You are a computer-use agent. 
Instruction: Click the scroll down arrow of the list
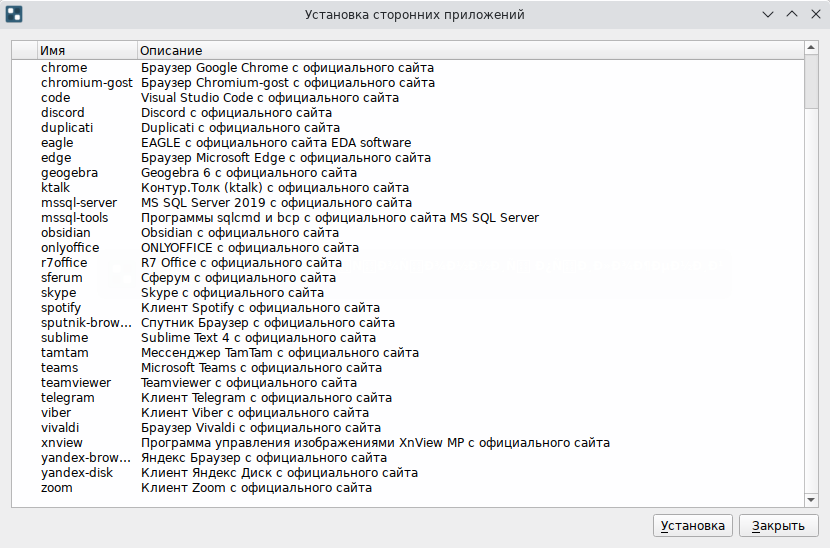pos(811,499)
